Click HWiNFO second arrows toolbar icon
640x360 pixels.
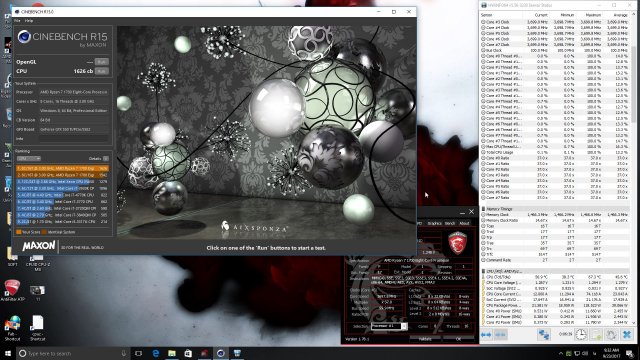[500, 335]
